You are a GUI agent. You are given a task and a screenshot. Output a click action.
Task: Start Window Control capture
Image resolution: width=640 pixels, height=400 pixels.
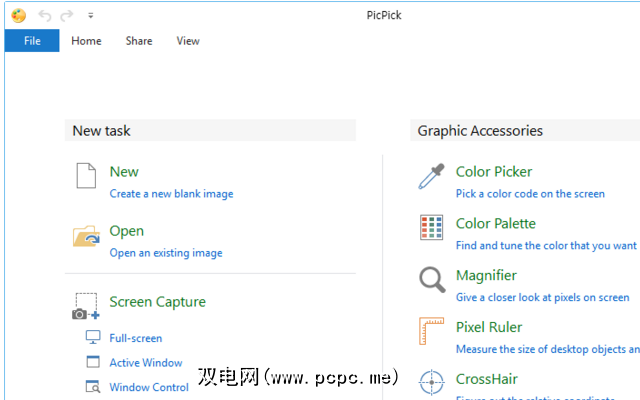pyautogui.click(x=149, y=387)
